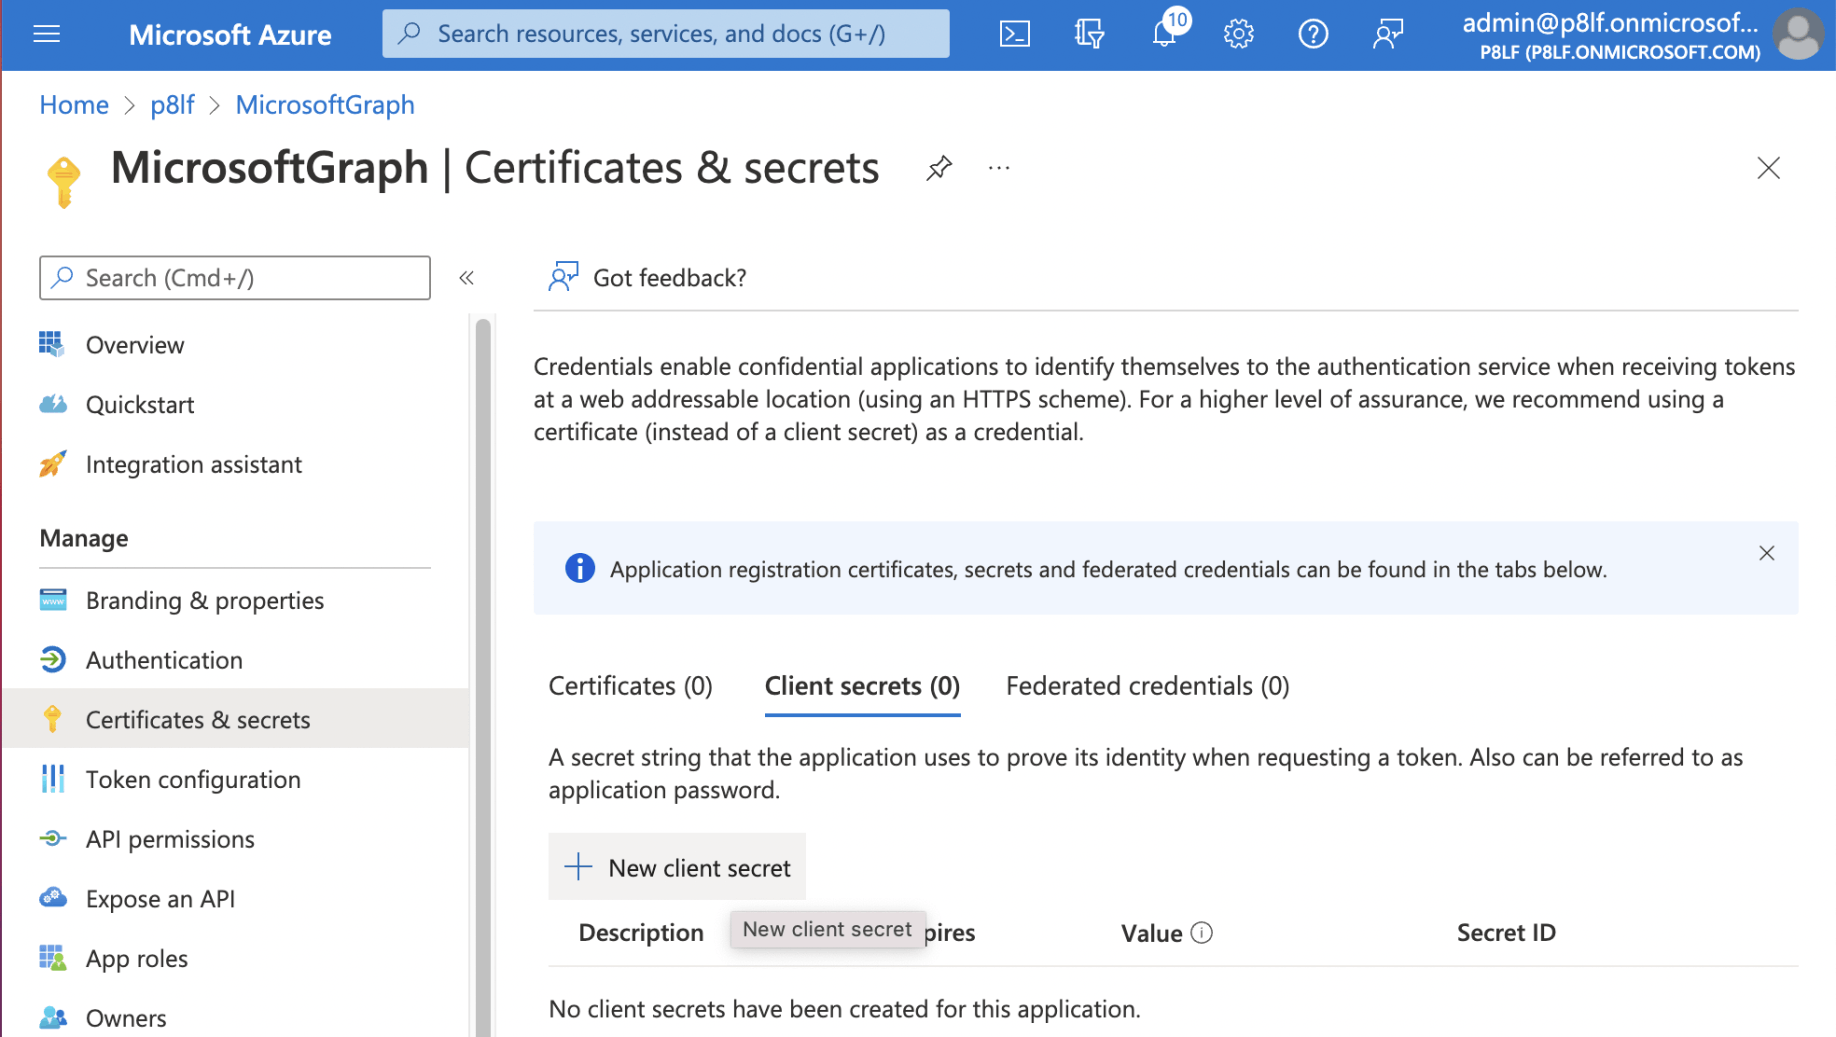This screenshot has height=1037, width=1836.
Task: Go to the Home breadcrumb link
Action: (x=74, y=105)
